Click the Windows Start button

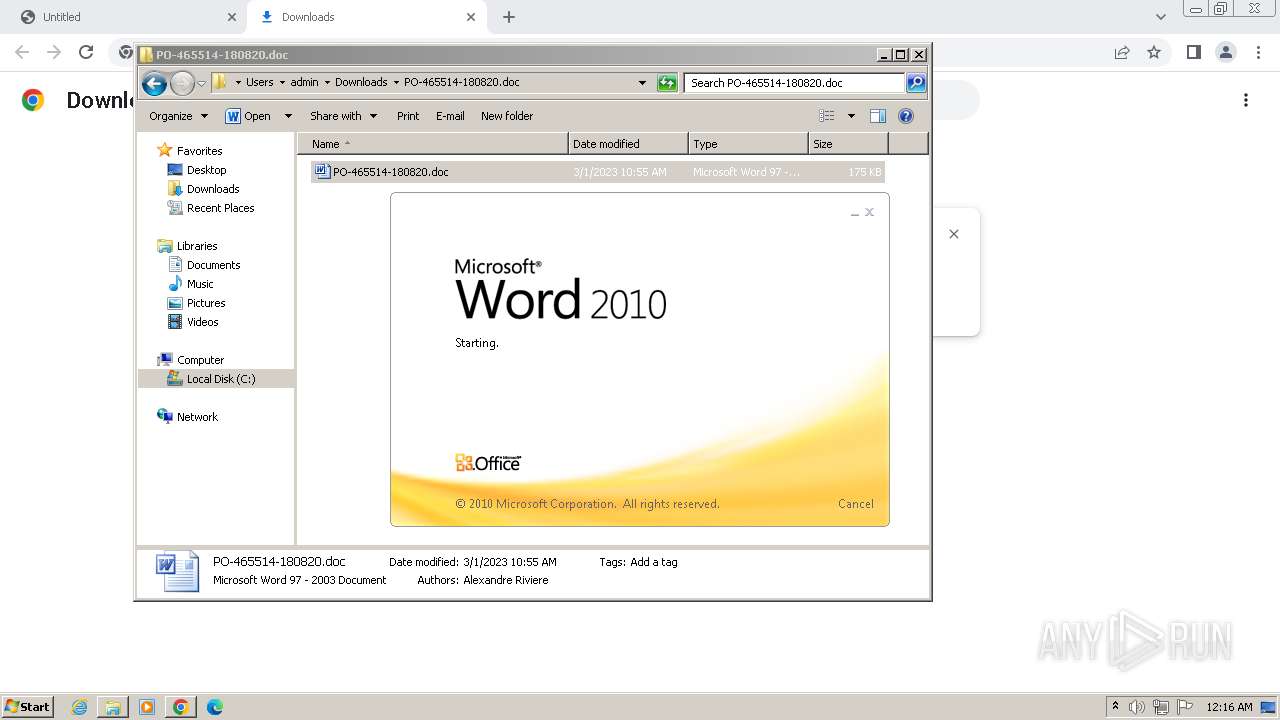(x=28, y=706)
